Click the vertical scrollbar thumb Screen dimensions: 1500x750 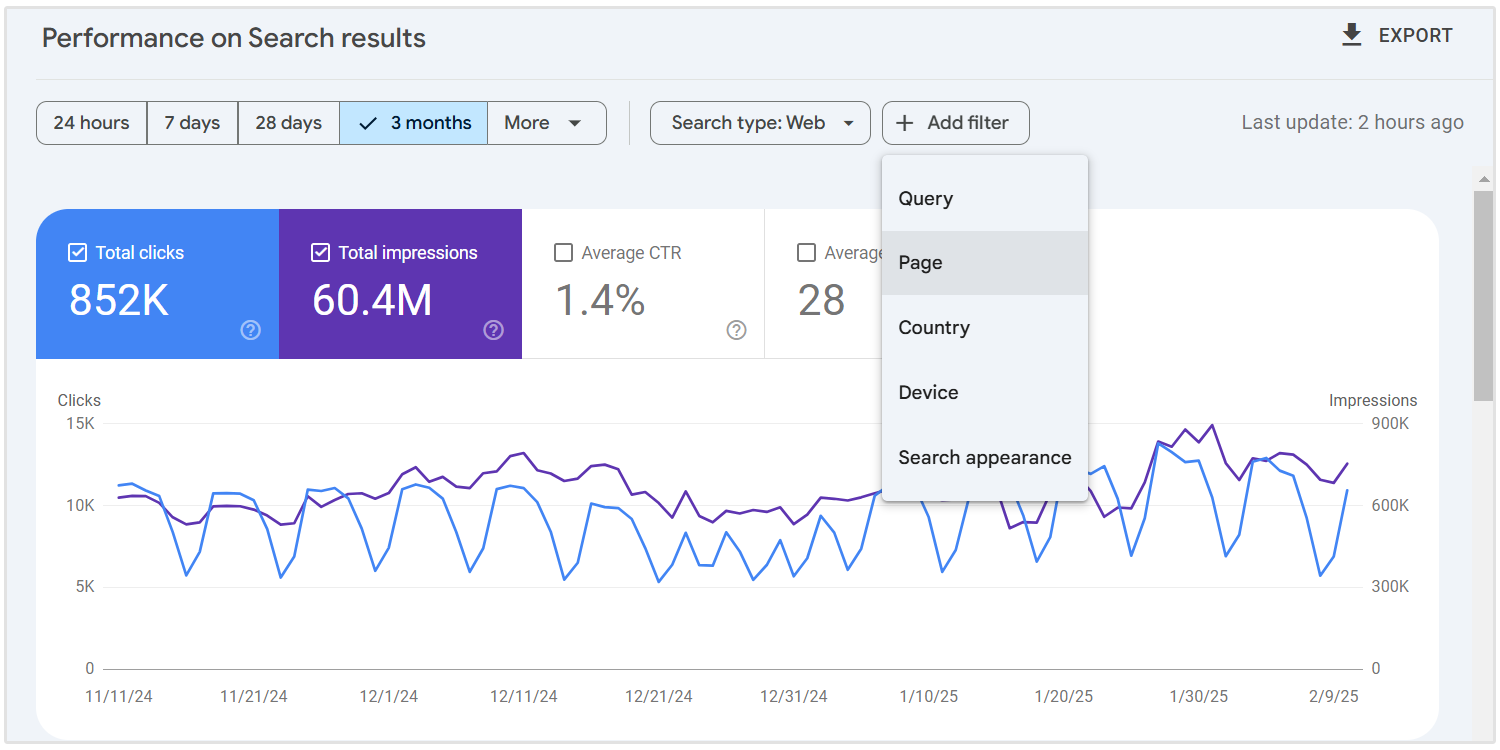(x=1484, y=295)
